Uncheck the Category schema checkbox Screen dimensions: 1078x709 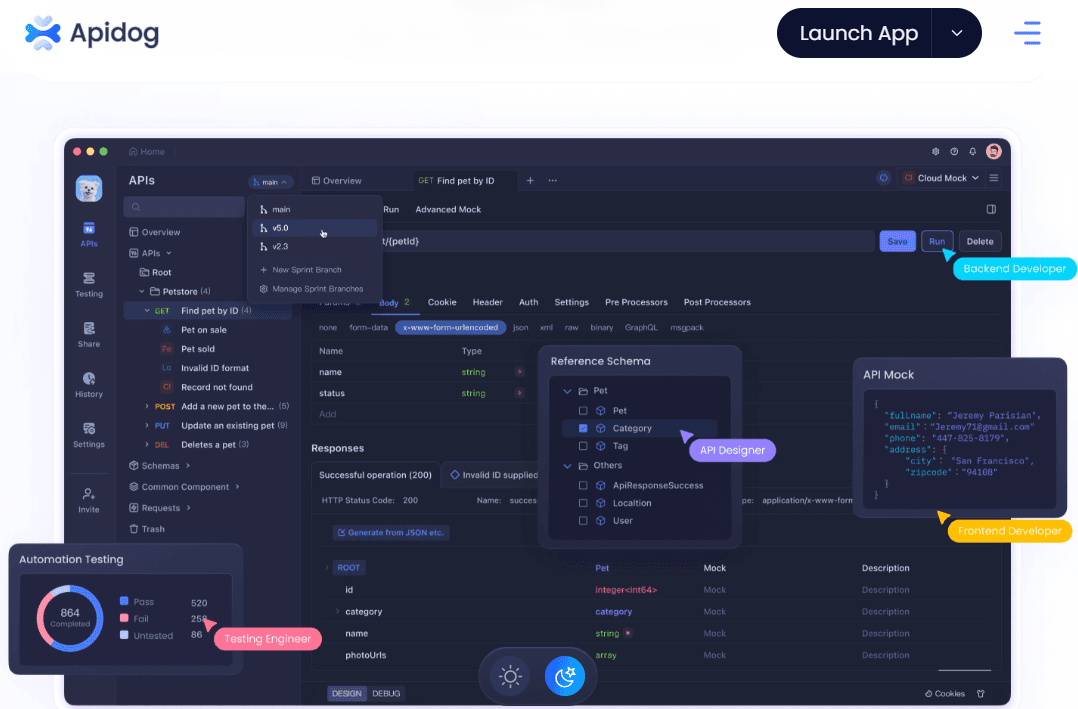tap(583, 428)
